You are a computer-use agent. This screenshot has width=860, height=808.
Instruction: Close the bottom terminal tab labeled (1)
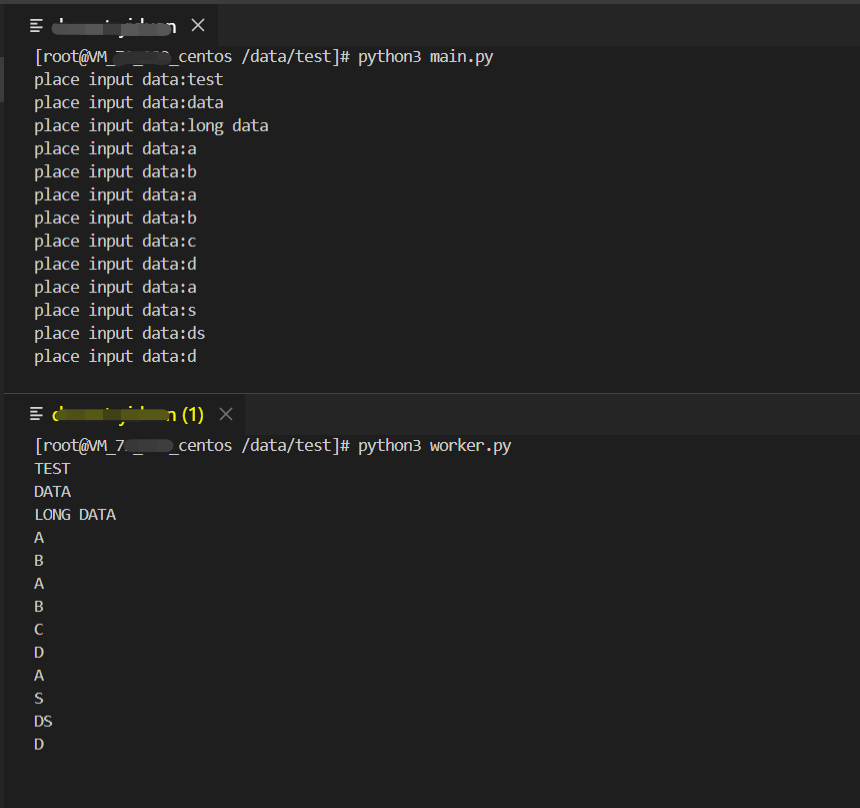point(226,414)
